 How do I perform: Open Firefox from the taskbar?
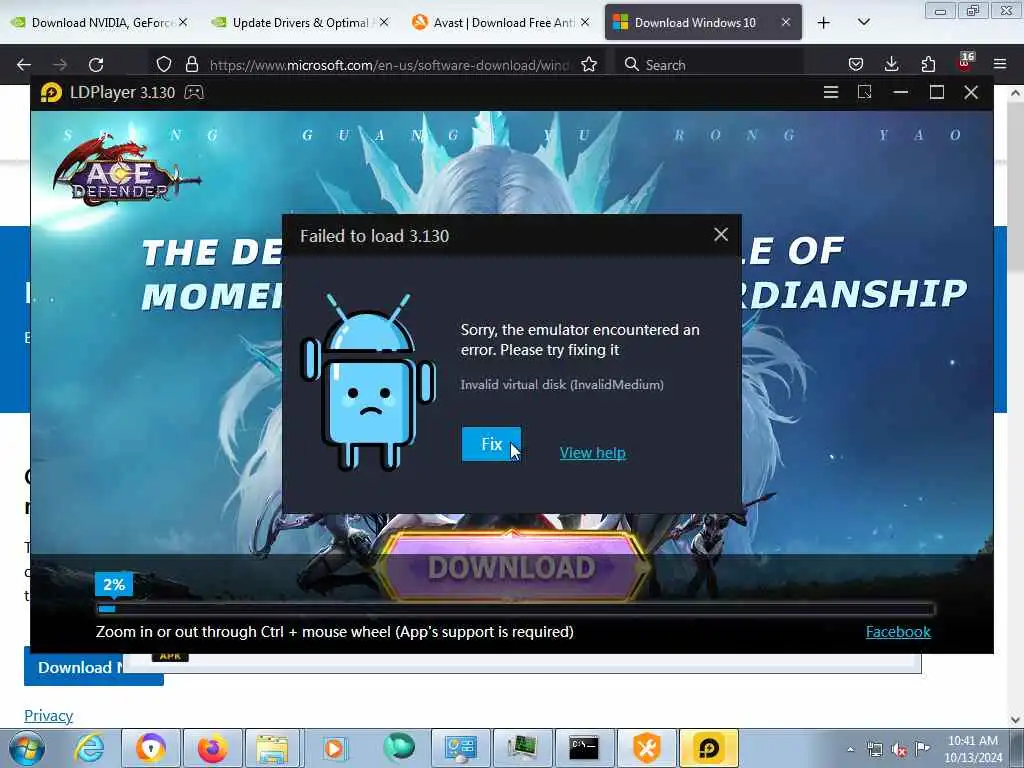tap(213, 748)
